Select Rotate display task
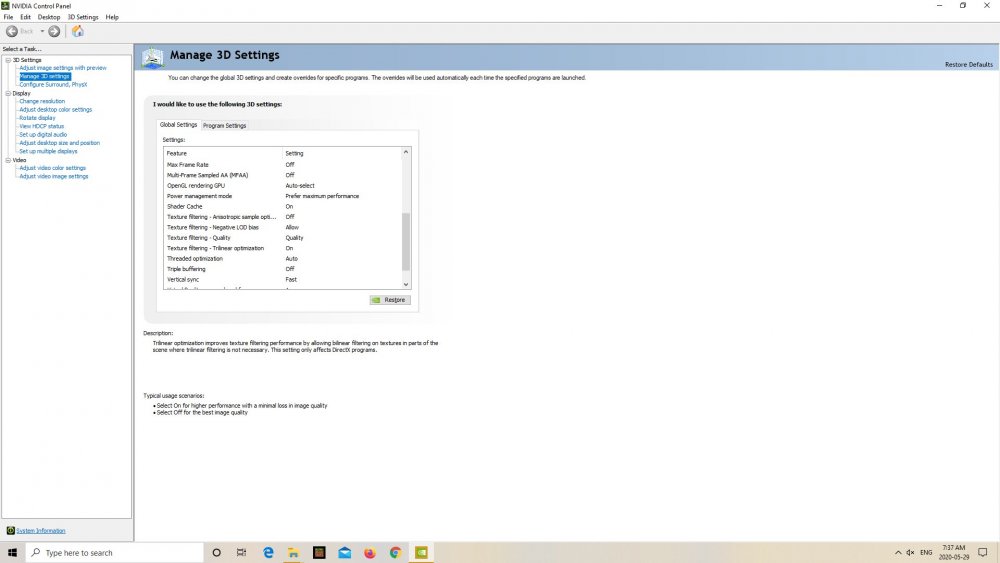Viewport: 1000px width, 563px height. click(37, 117)
